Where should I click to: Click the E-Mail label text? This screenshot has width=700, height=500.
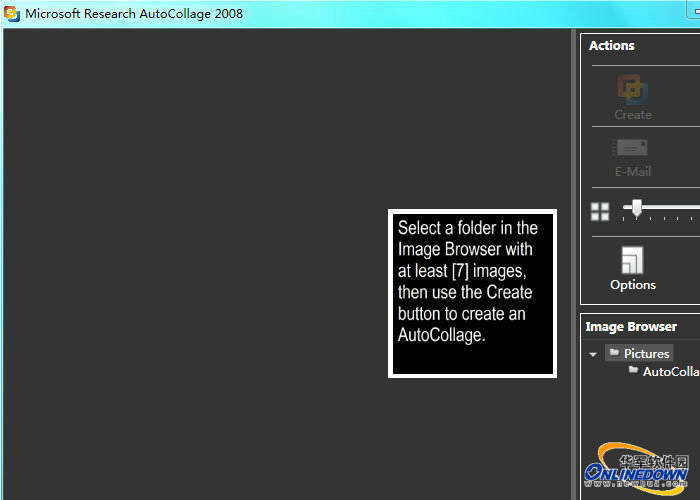[633, 171]
